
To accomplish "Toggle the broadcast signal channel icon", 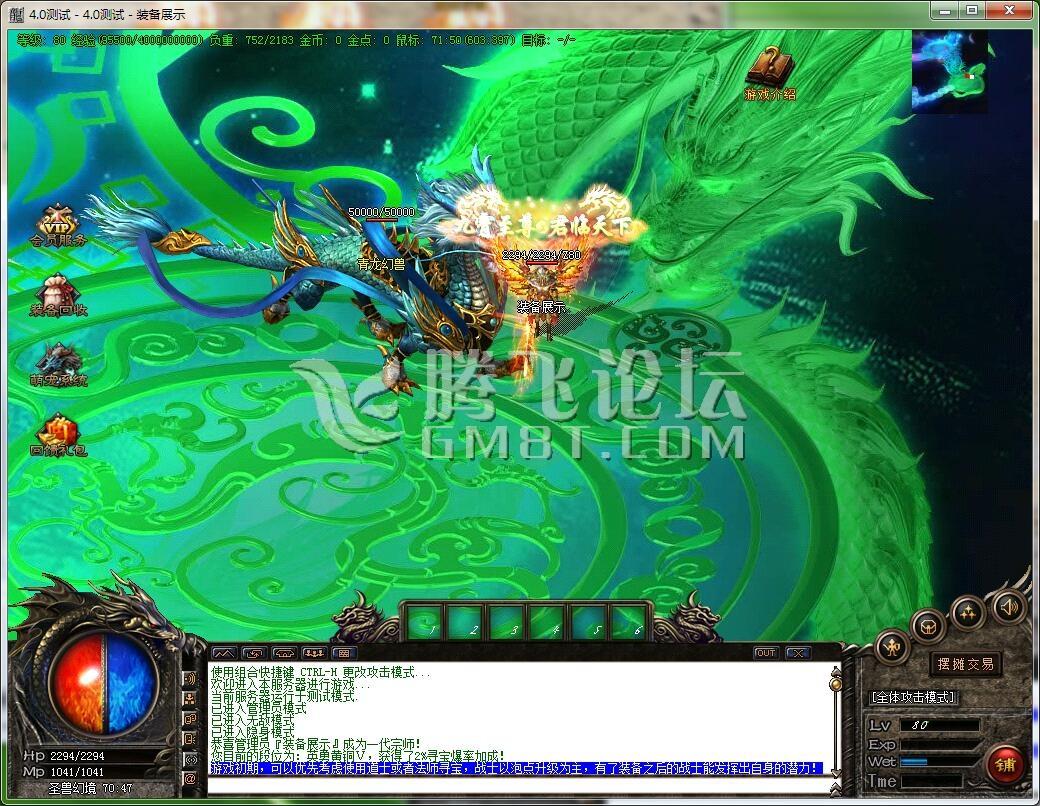I will 190,759.
